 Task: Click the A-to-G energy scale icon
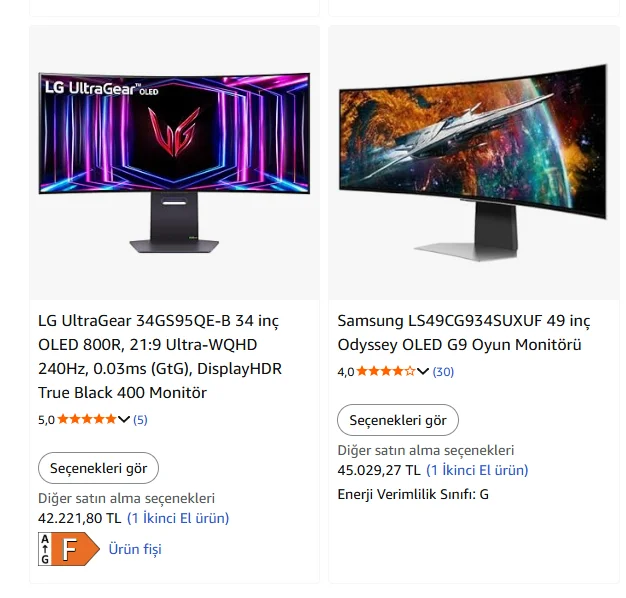pos(45,549)
